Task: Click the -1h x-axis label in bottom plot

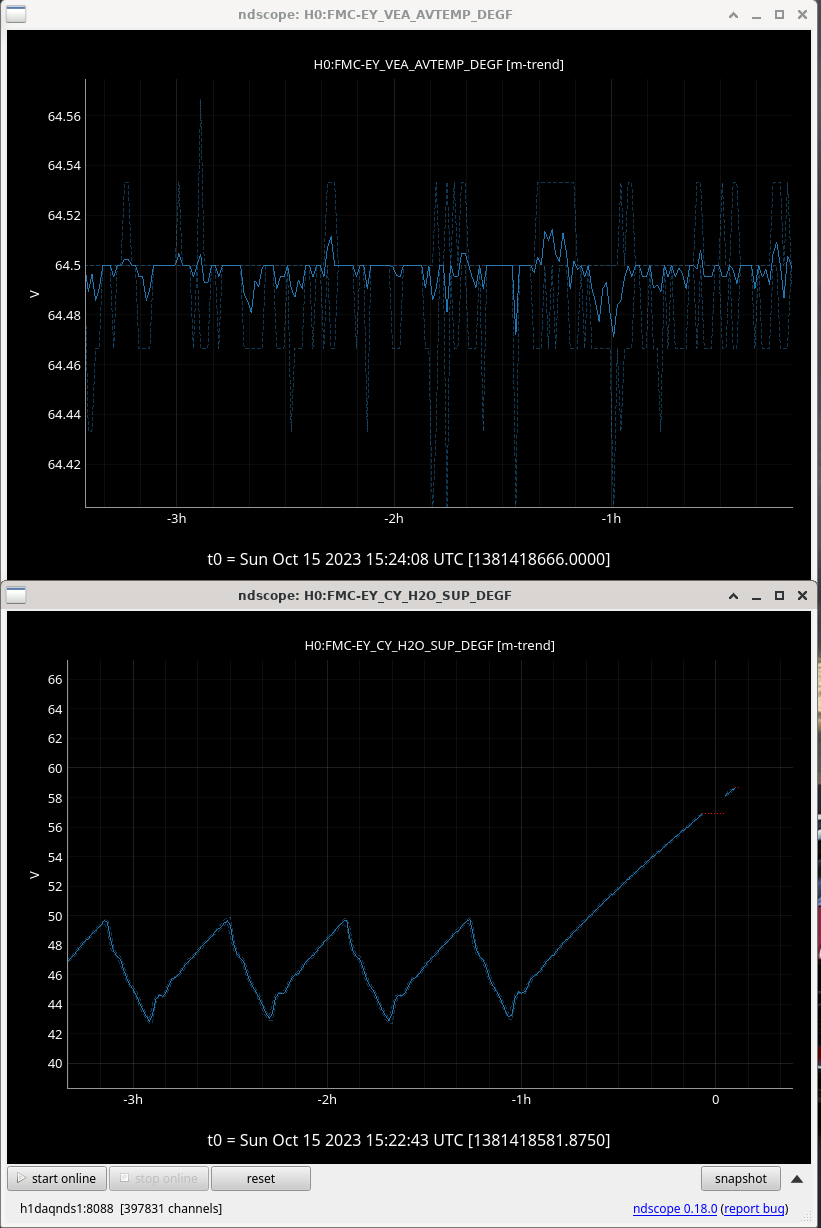Action: pyautogui.click(x=521, y=1100)
